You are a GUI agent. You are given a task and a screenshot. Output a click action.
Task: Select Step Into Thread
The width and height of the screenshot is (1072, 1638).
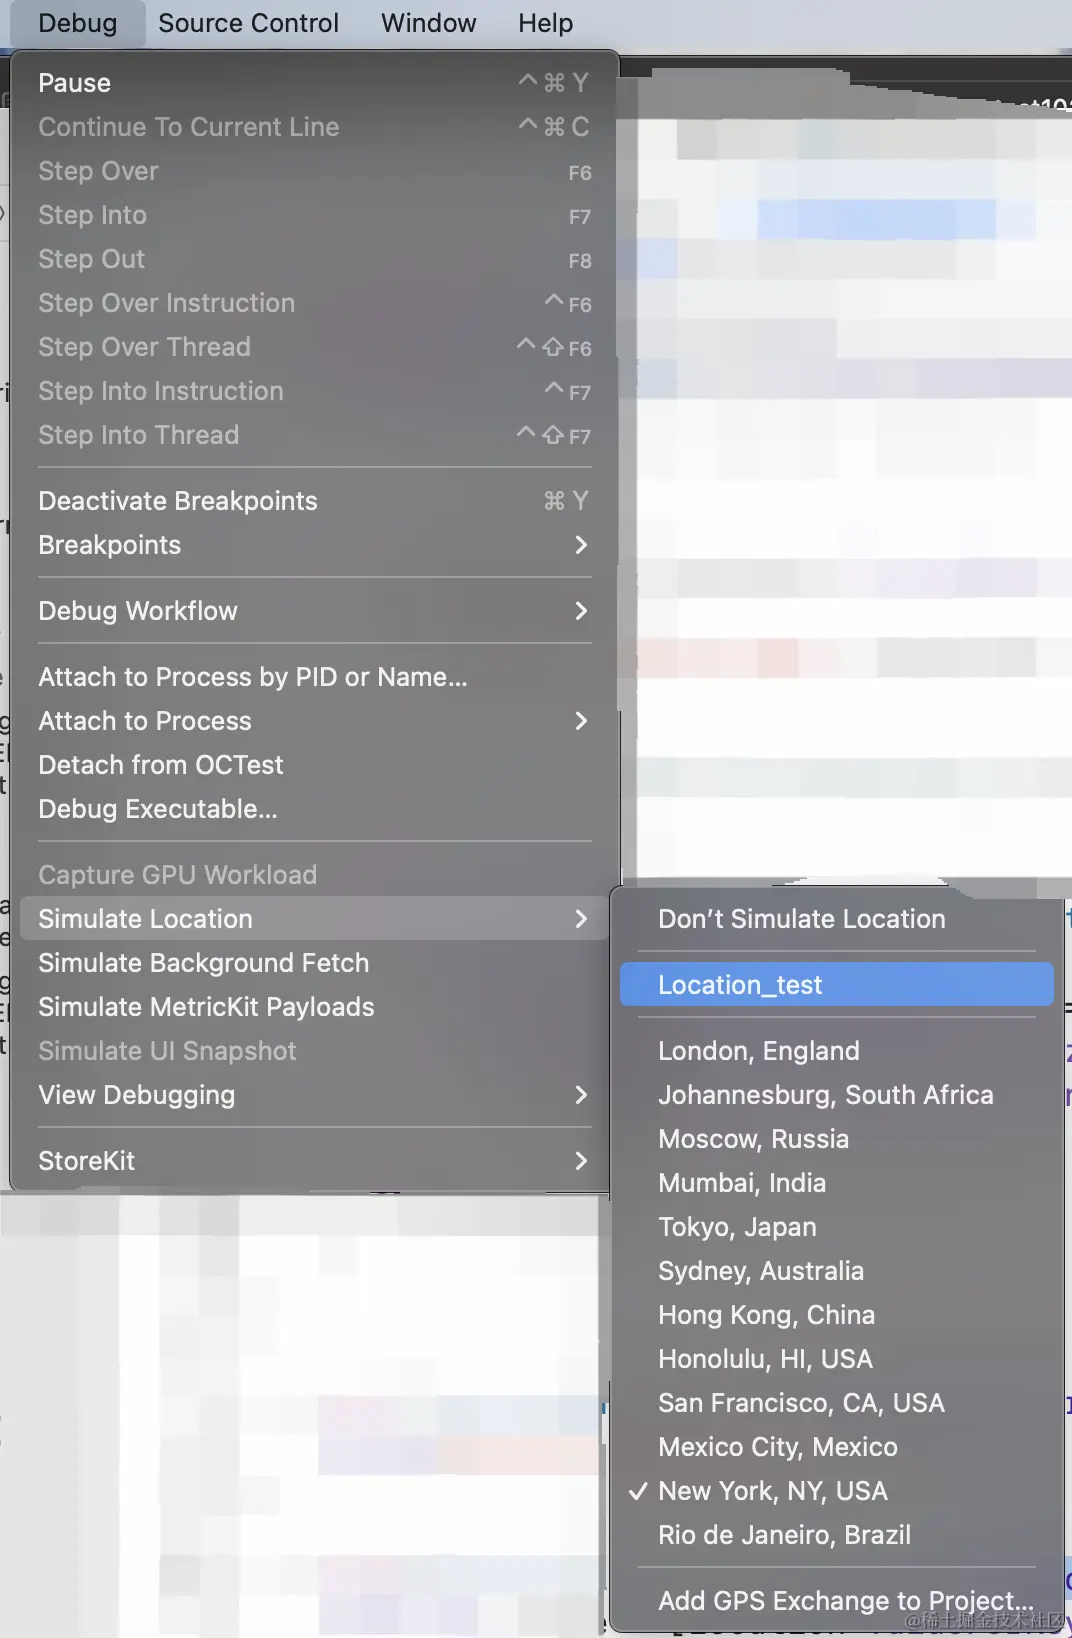pos(314,435)
